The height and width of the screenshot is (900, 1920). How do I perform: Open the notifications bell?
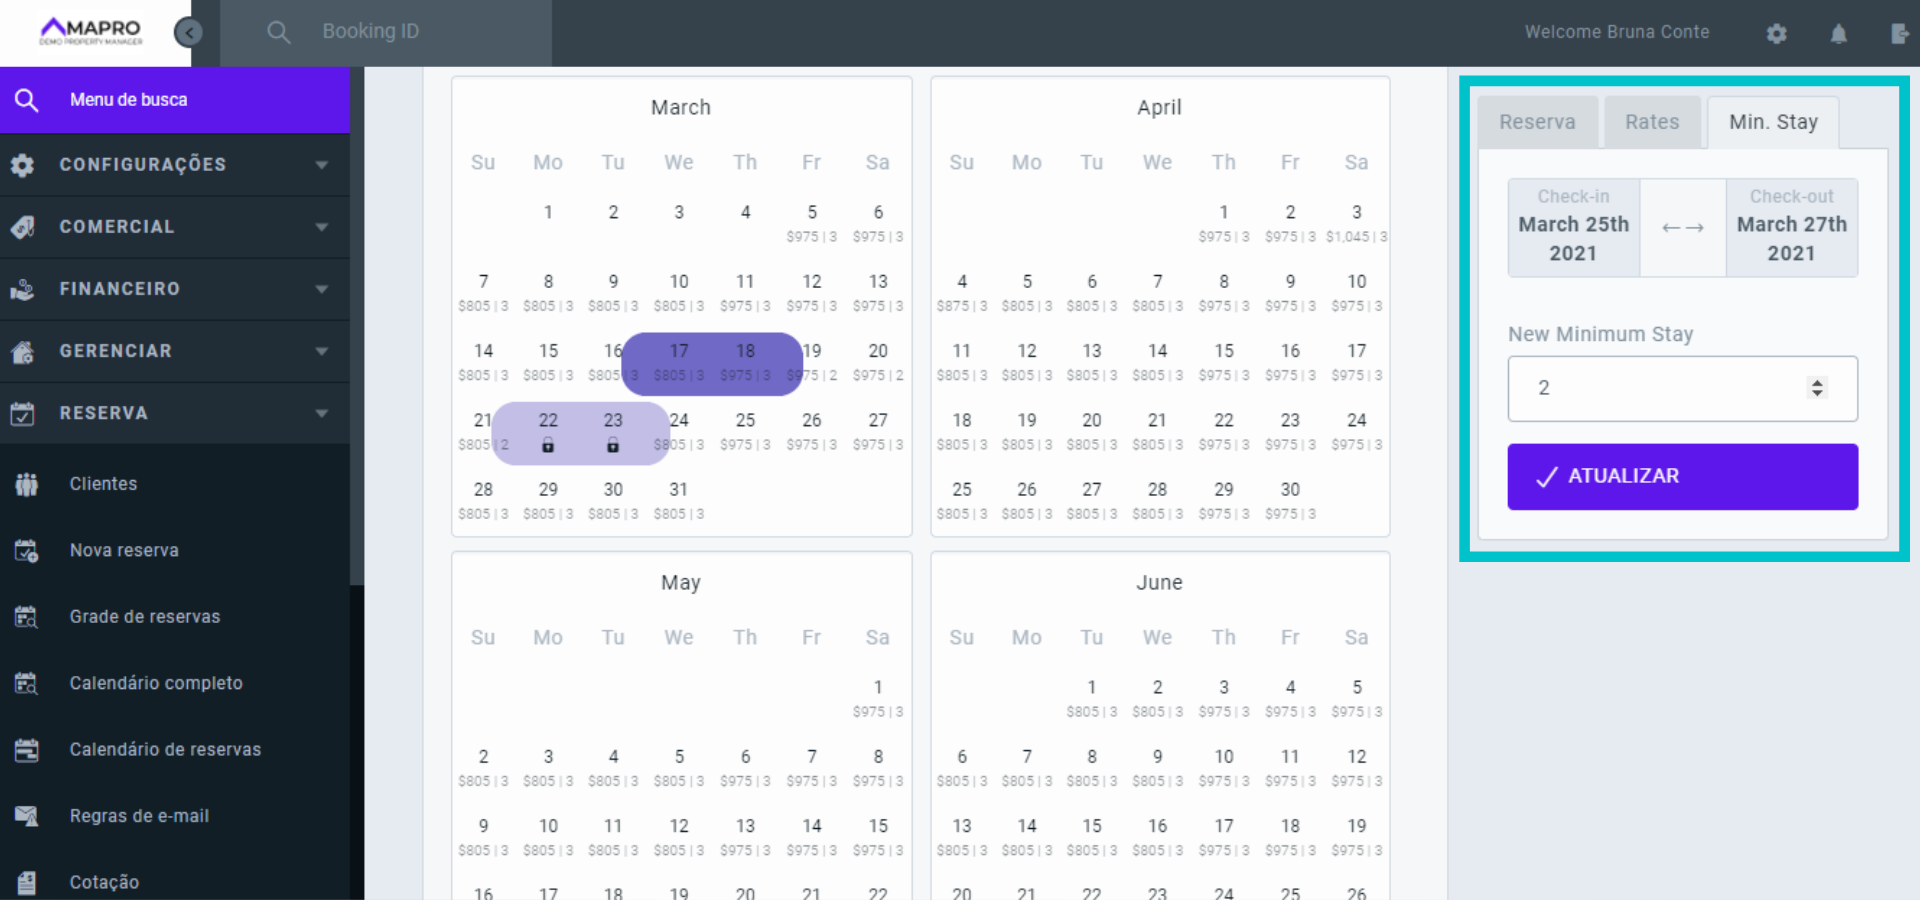coord(1838,34)
